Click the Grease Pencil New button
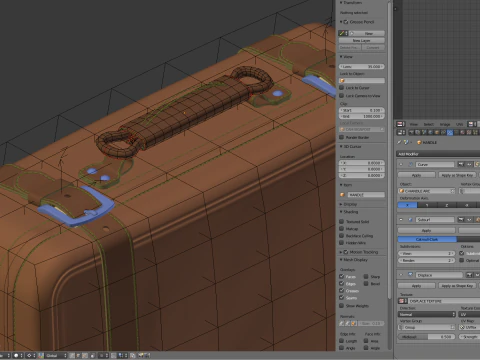 368,33
